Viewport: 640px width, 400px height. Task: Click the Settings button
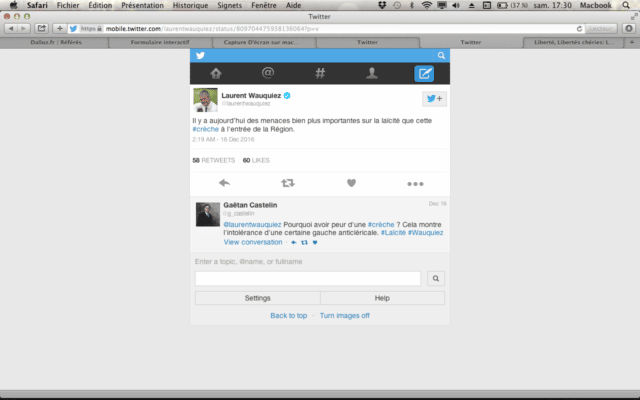click(258, 298)
